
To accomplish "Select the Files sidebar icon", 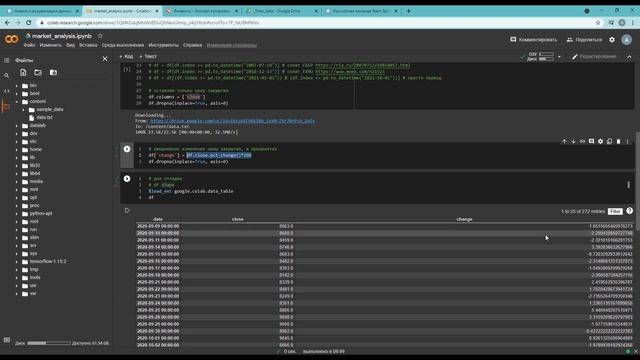I will [7, 107].
